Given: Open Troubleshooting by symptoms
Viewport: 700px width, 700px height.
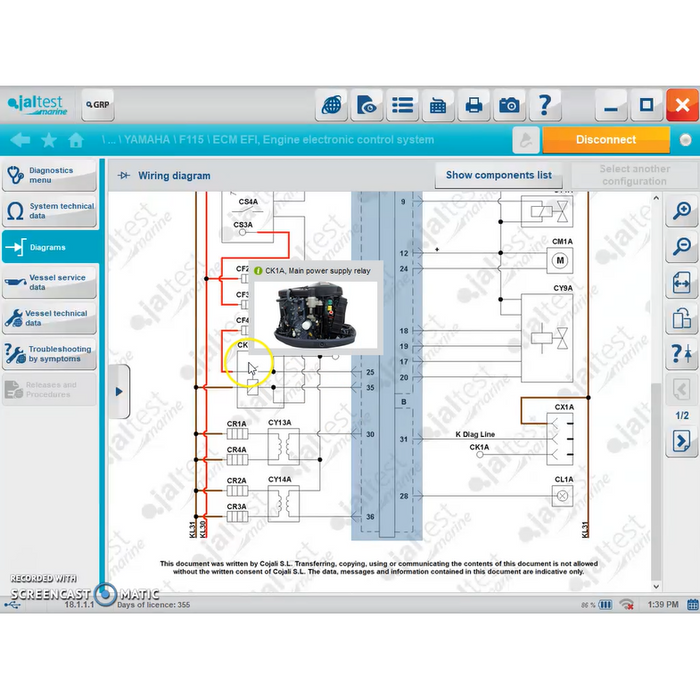Looking at the screenshot, I should click(x=50, y=354).
